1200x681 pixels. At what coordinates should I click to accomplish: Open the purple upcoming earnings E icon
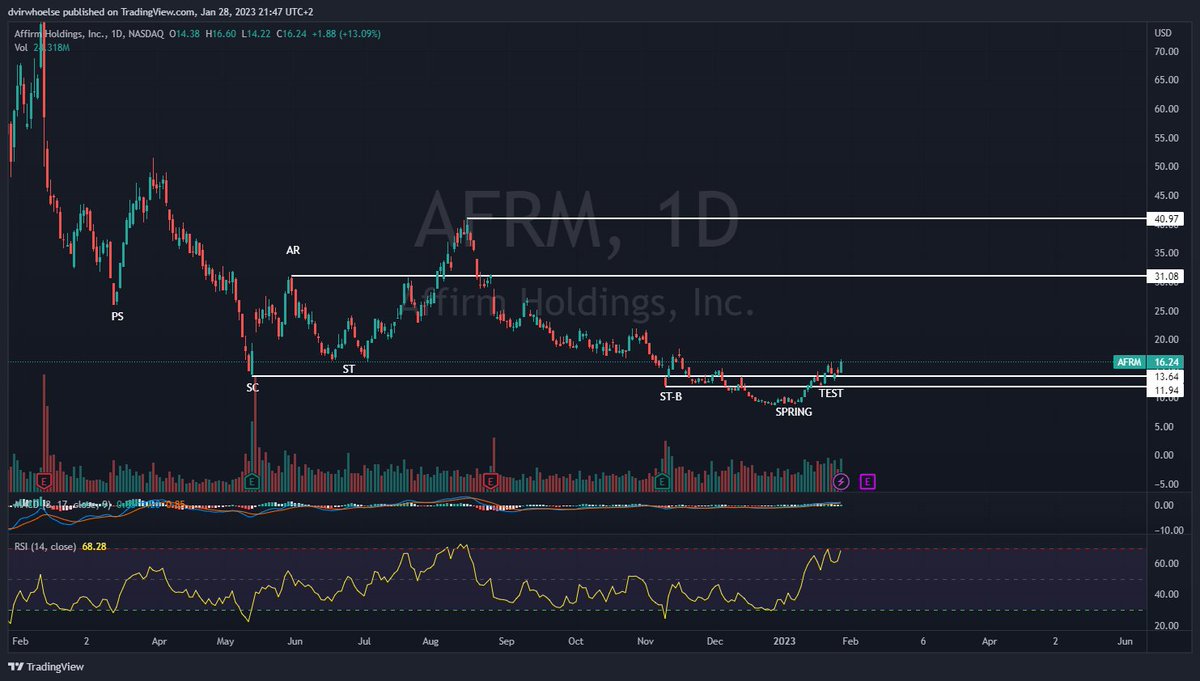pos(867,482)
